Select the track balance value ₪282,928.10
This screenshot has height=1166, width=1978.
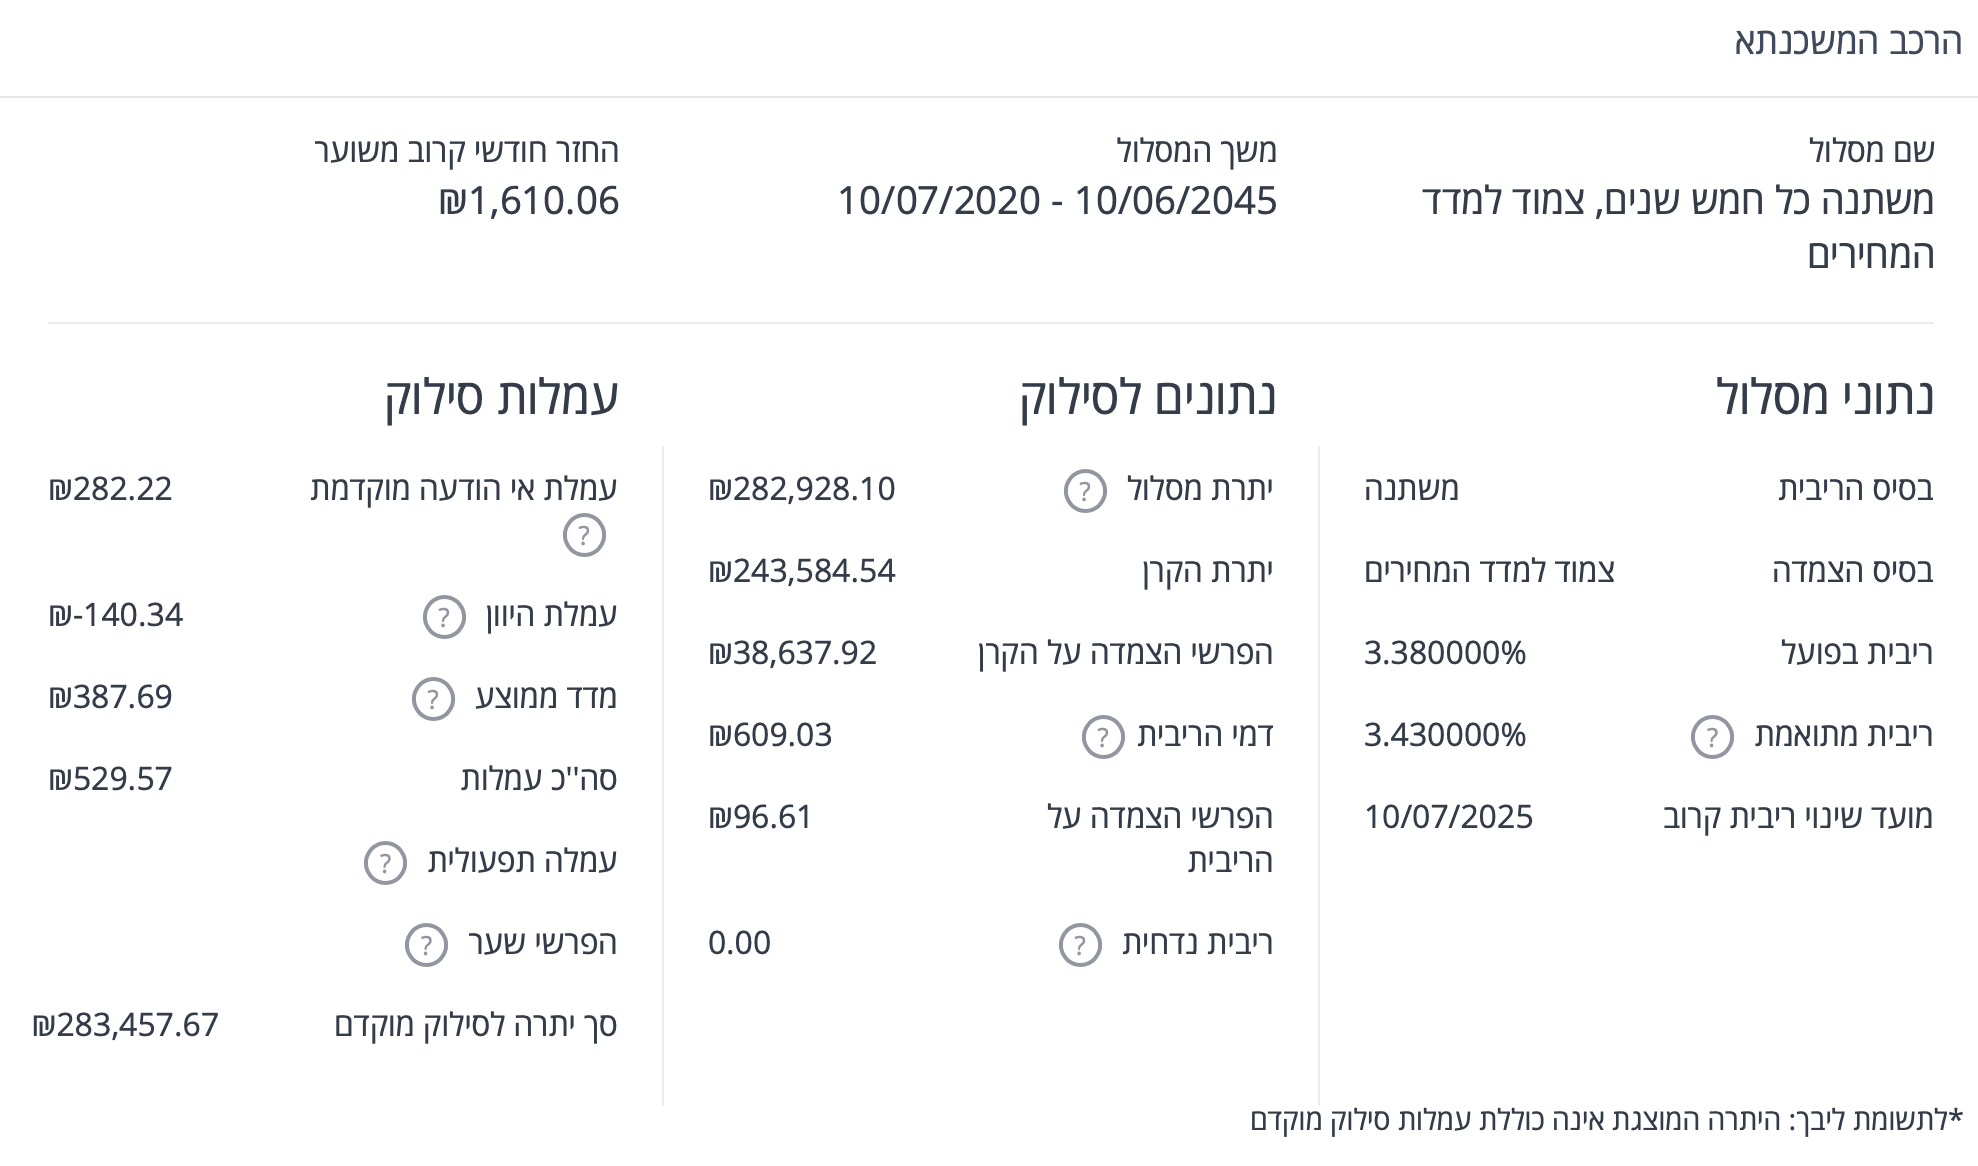[802, 489]
